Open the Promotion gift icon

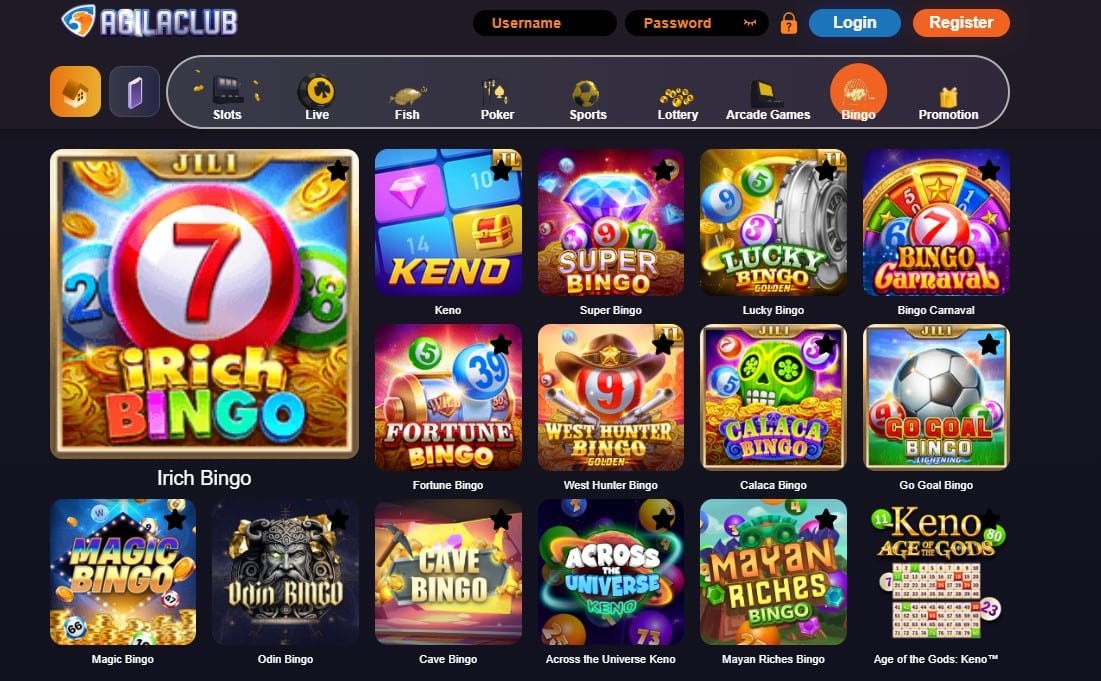(x=949, y=95)
